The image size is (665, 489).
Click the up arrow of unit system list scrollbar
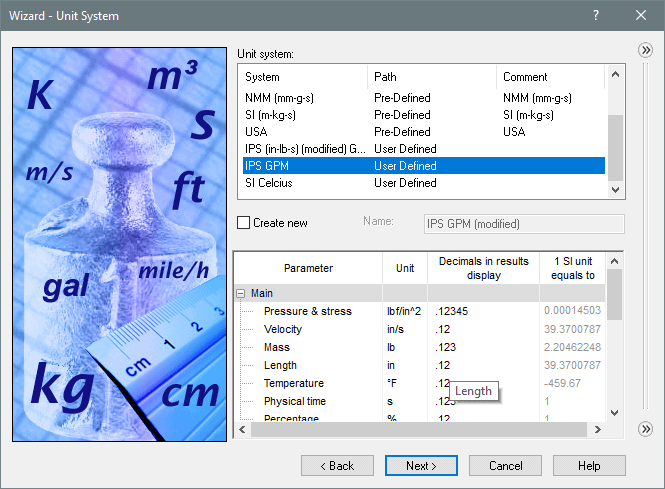point(615,75)
